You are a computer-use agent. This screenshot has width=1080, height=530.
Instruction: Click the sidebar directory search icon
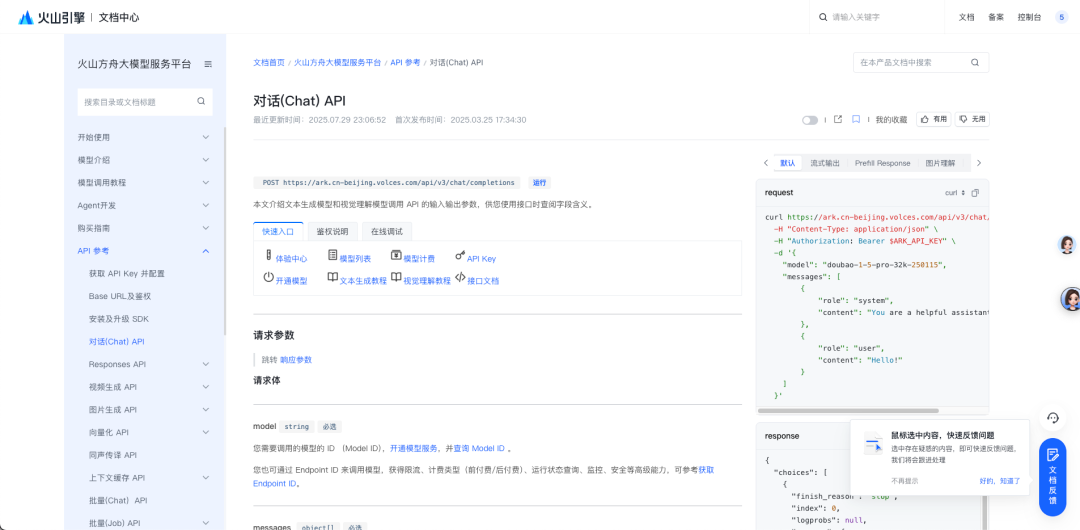click(201, 101)
